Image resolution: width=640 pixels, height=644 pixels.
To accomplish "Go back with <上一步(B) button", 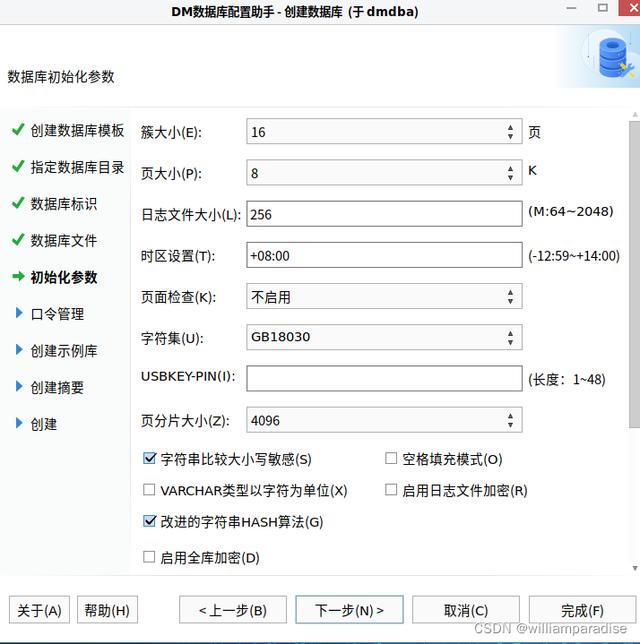I will pos(233,610).
